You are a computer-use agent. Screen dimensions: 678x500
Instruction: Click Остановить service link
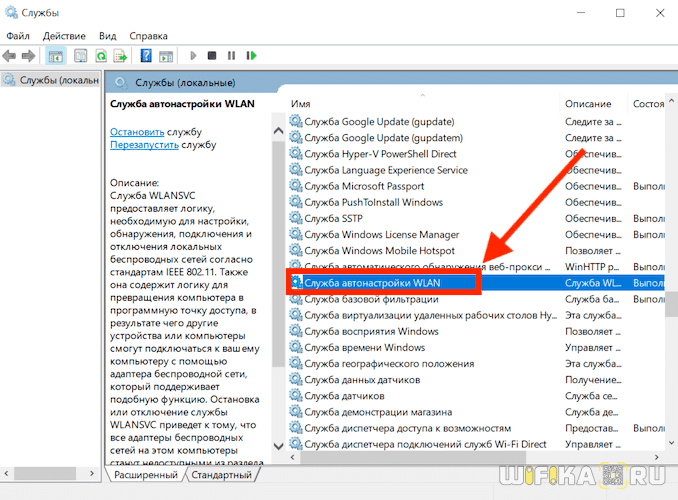(x=137, y=131)
